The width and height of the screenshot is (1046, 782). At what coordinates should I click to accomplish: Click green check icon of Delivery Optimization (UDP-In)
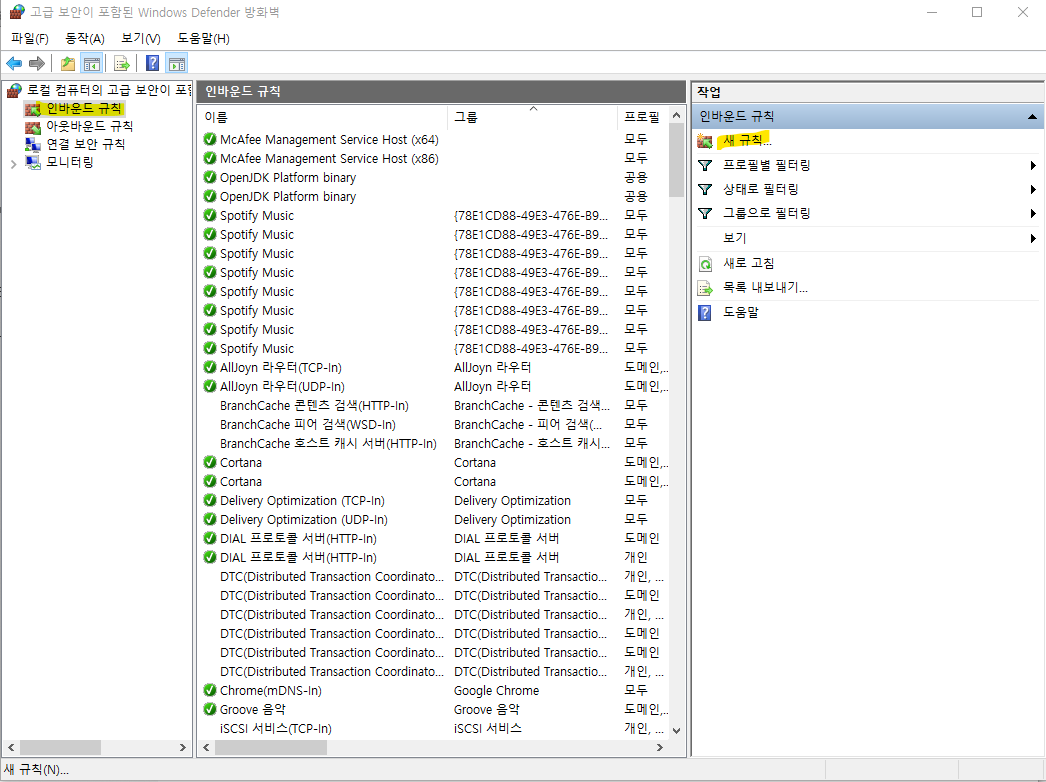pos(210,520)
